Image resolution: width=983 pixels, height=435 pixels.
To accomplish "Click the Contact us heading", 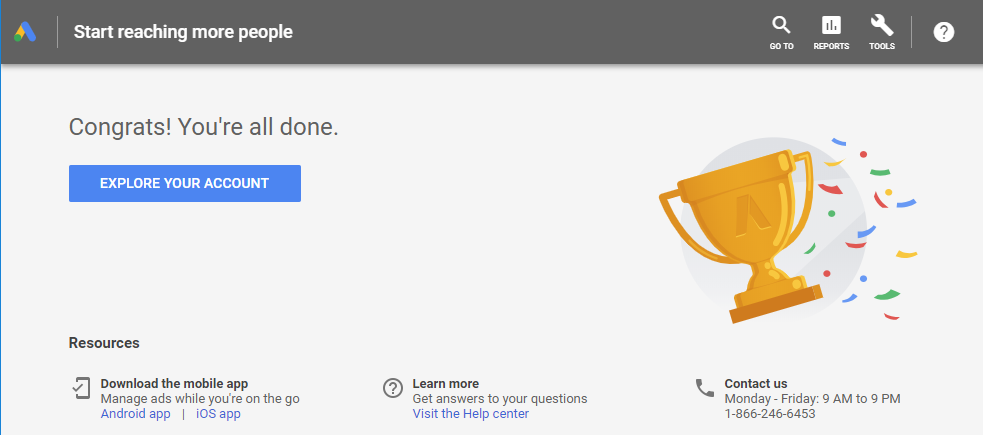I will (x=755, y=383).
